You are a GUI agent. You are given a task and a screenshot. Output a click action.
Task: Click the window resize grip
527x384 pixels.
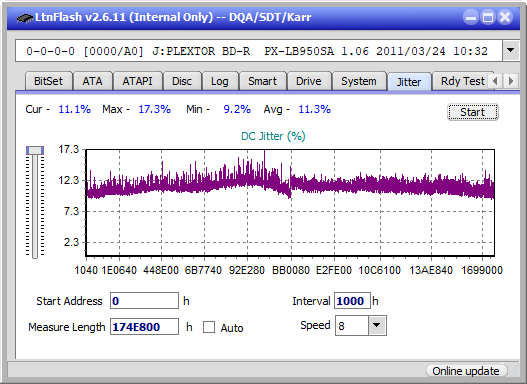(513, 371)
